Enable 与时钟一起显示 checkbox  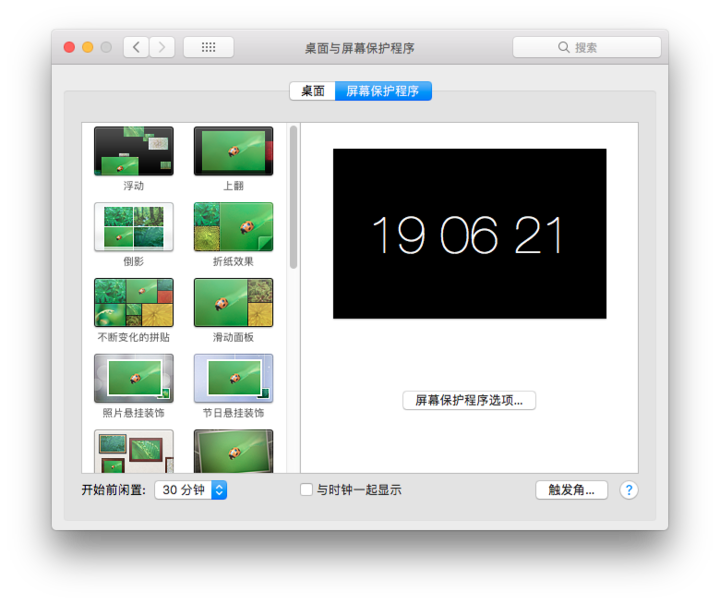(x=306, y=490)
